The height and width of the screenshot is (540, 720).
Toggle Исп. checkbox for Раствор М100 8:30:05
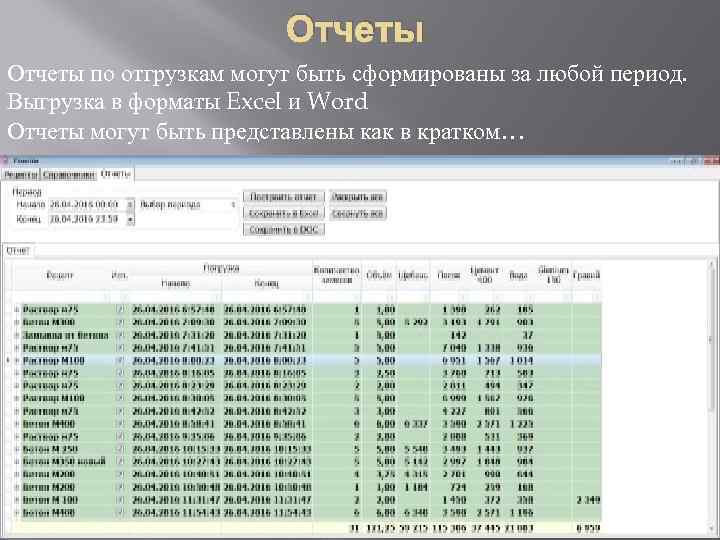pyautogui.click(x=120, y=398)
